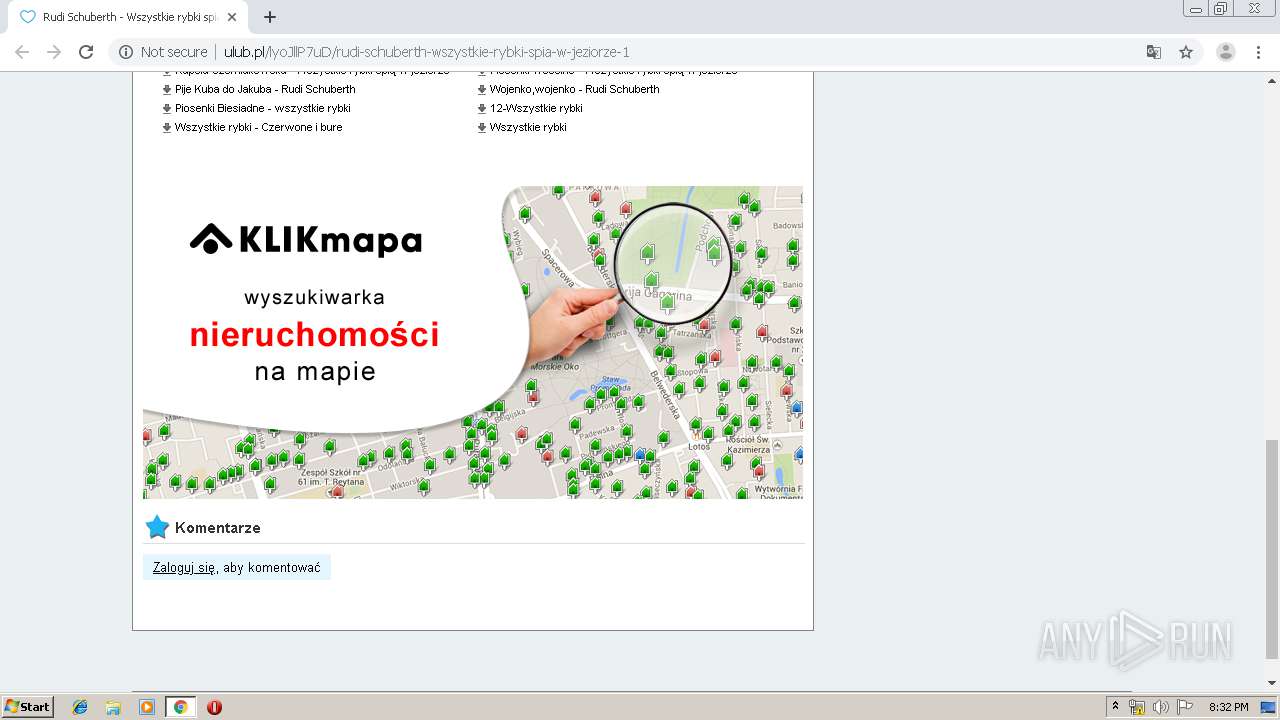This screenshot has width=1280, height=720.
Task: Open Pije Kuba do Jakuba - Rudi Schuberth
Action: click(265, 89)
